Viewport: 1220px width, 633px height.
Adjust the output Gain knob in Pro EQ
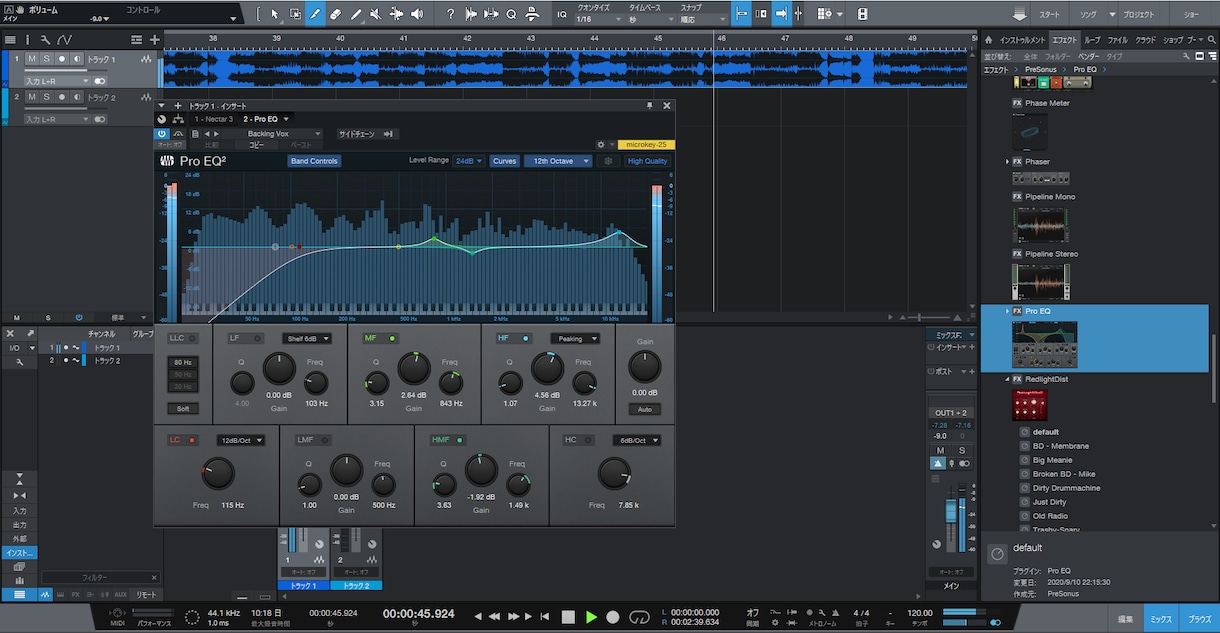(x=644, y=367)
